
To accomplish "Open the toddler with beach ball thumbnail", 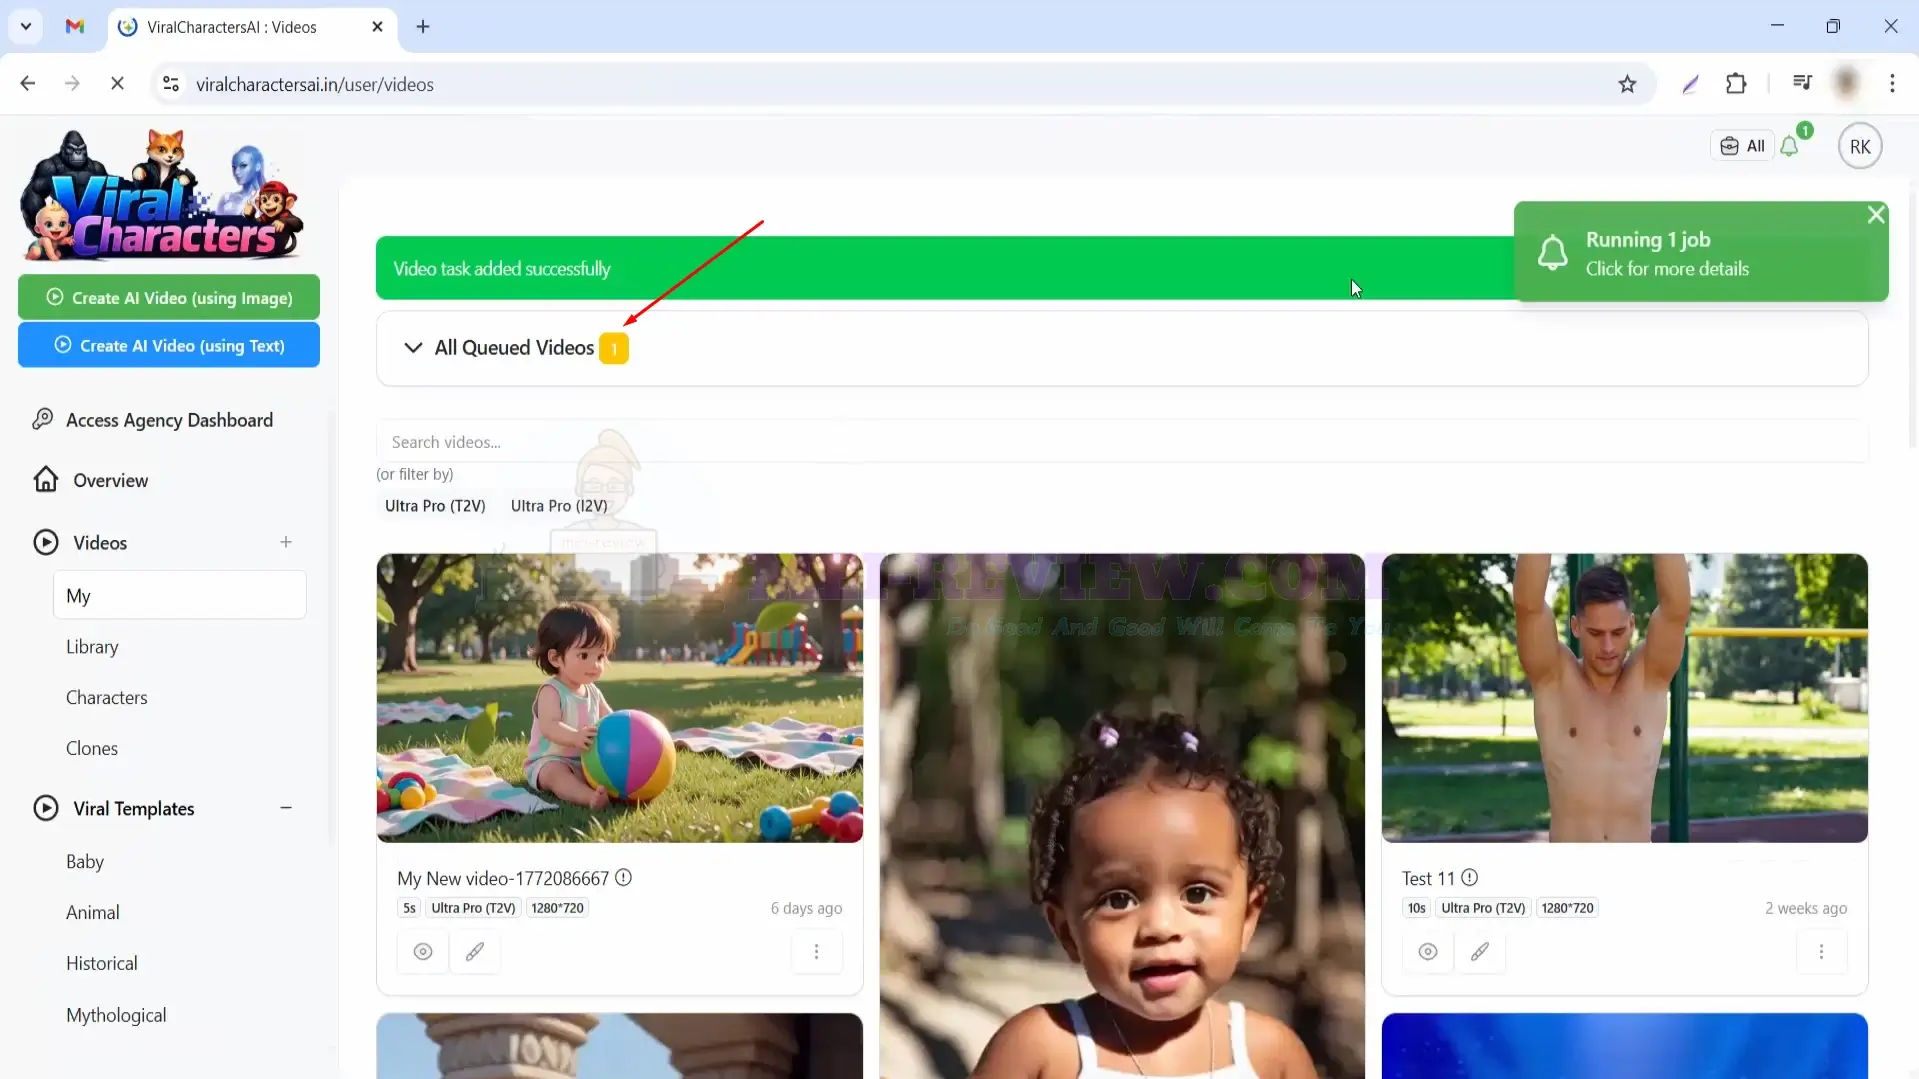I will [619, 698].
